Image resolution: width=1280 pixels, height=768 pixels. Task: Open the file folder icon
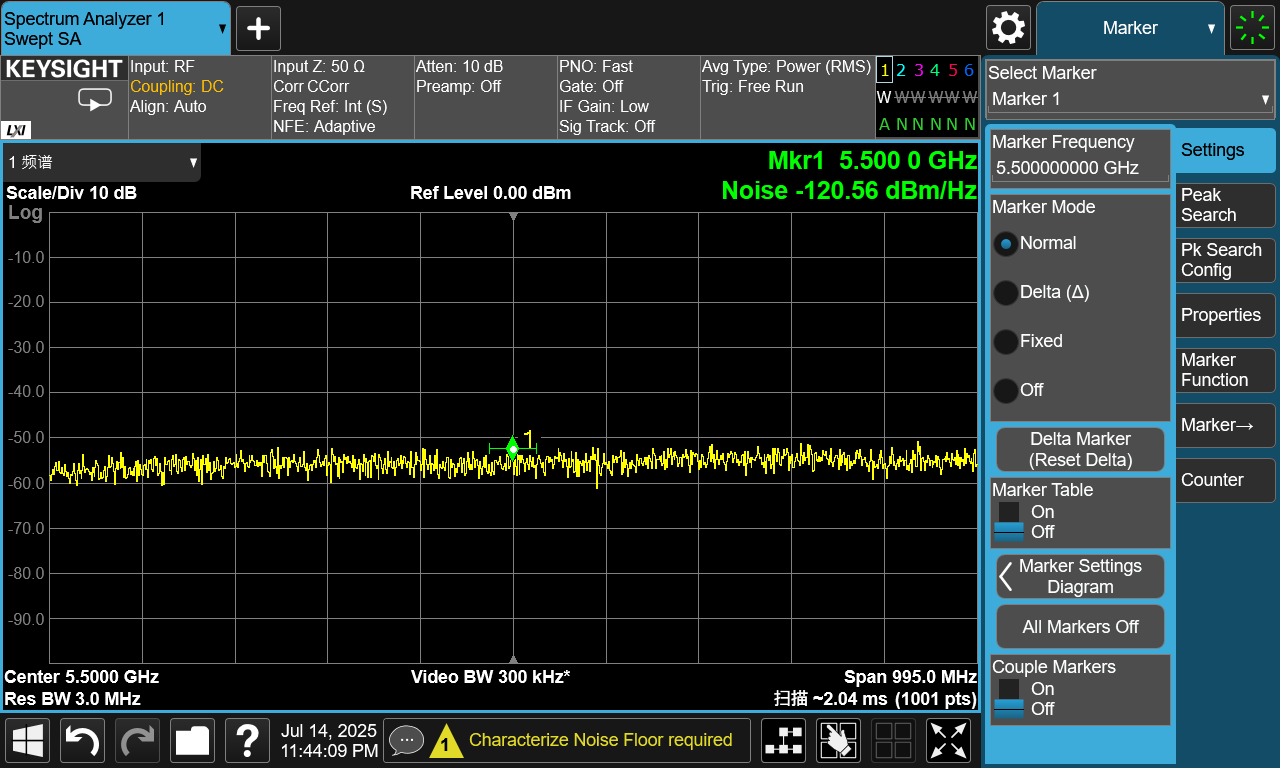pos(192,741)
